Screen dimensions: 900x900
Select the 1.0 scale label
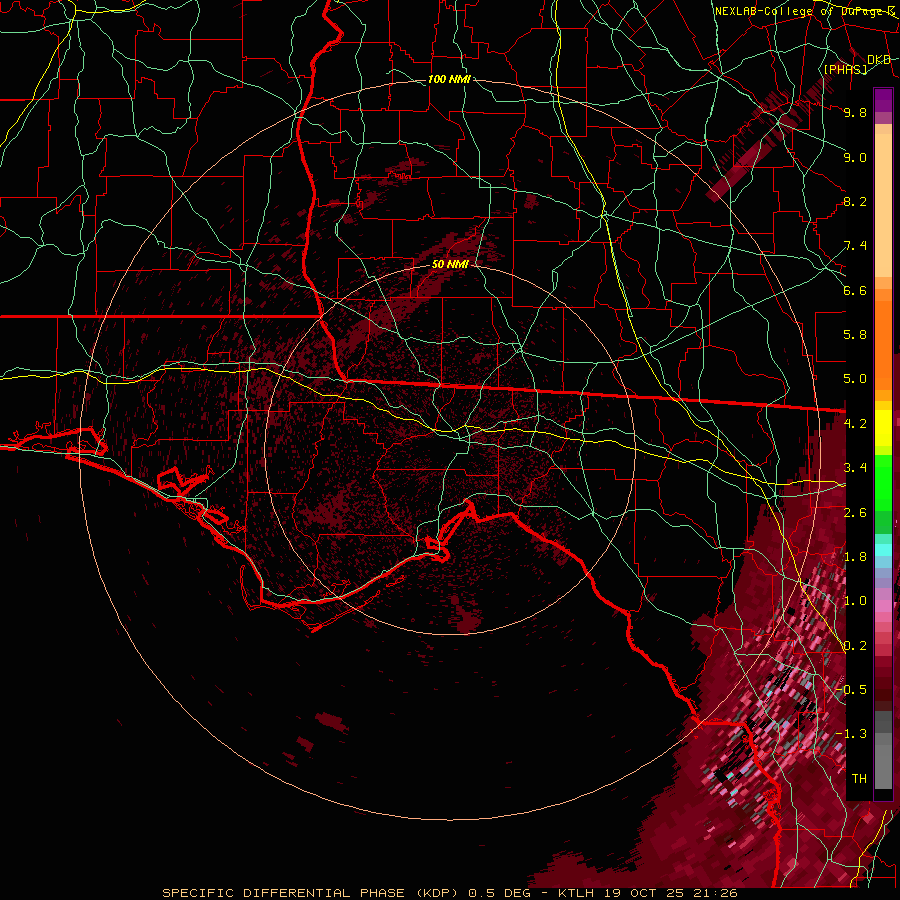[855, 601]
